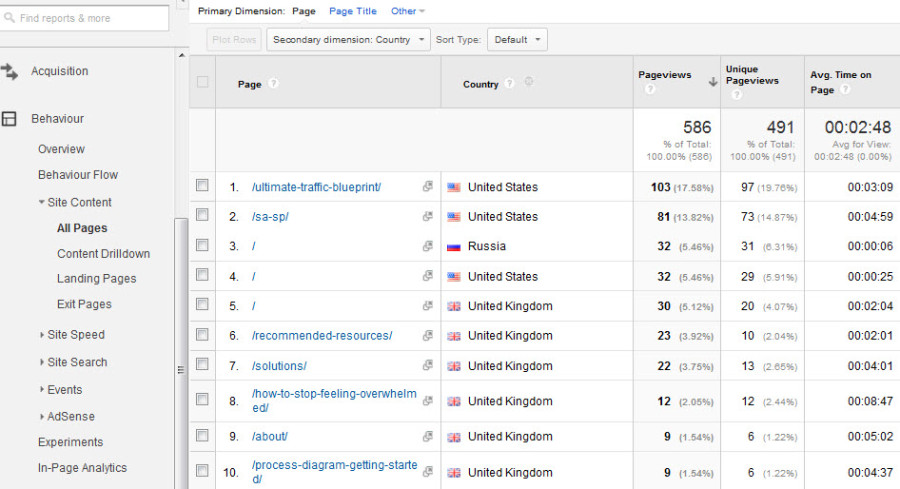Image resolution: width=900 pixels, height=489 pixels.
Task: Select Page primary dimension
Action: pyautogui.click(x=304, y=11)
